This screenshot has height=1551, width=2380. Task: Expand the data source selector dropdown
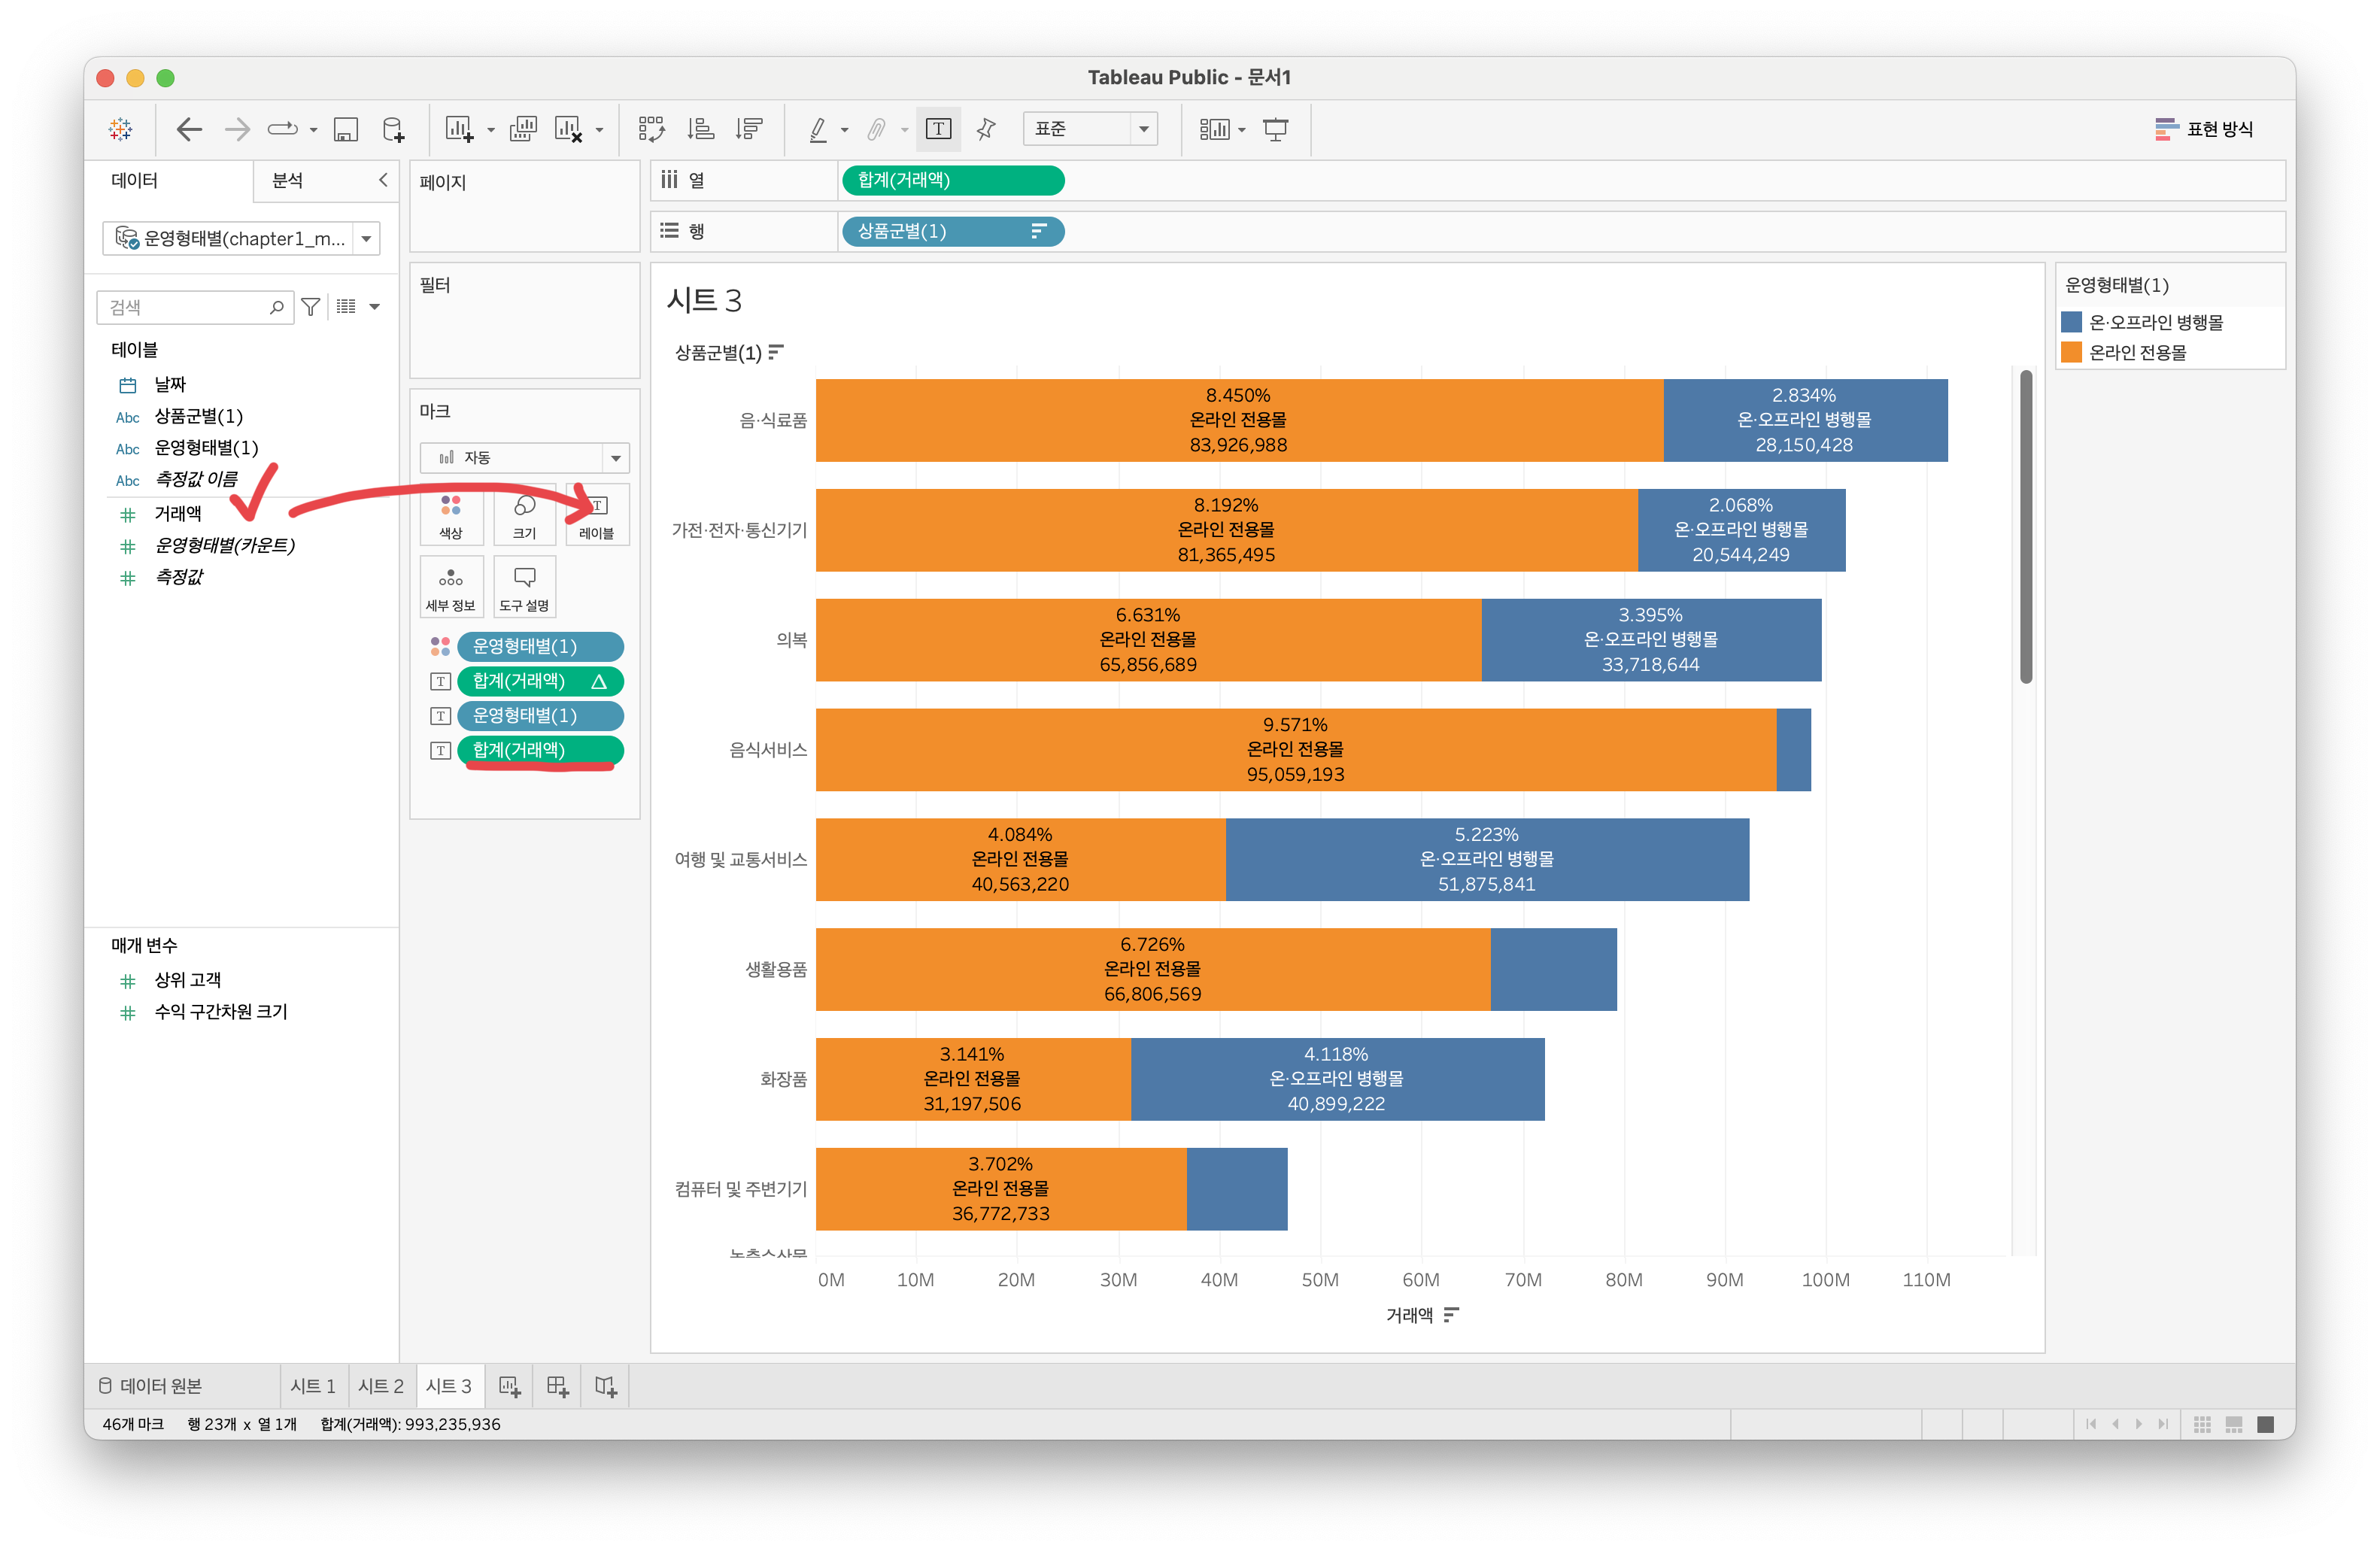coord(366,239)
